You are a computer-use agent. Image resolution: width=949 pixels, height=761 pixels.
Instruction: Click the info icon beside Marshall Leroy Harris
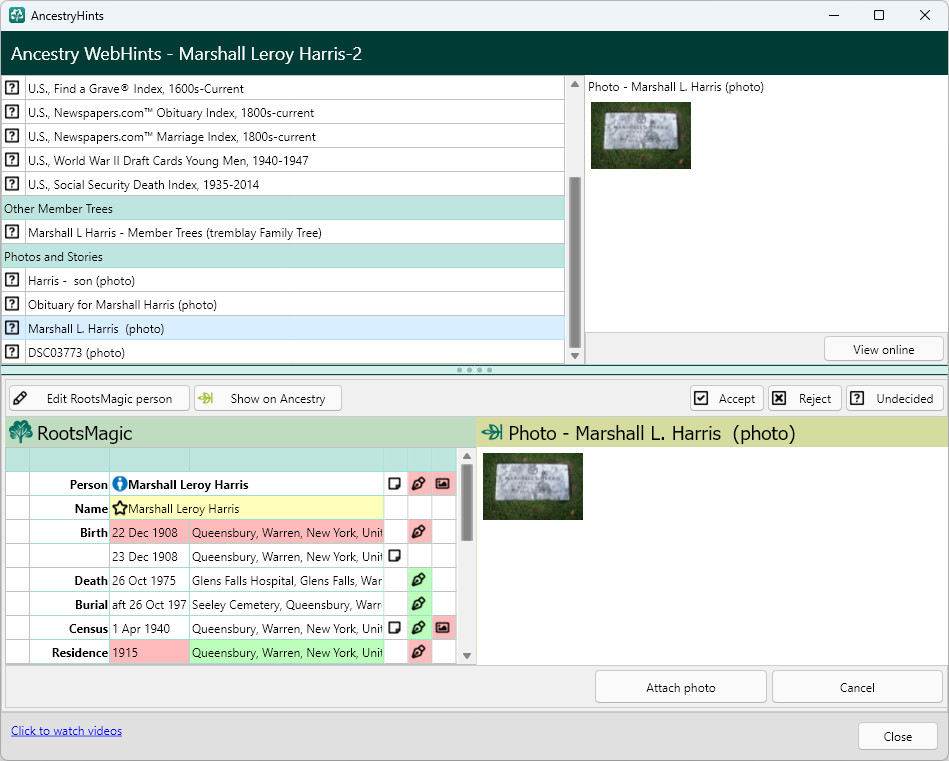120,484
